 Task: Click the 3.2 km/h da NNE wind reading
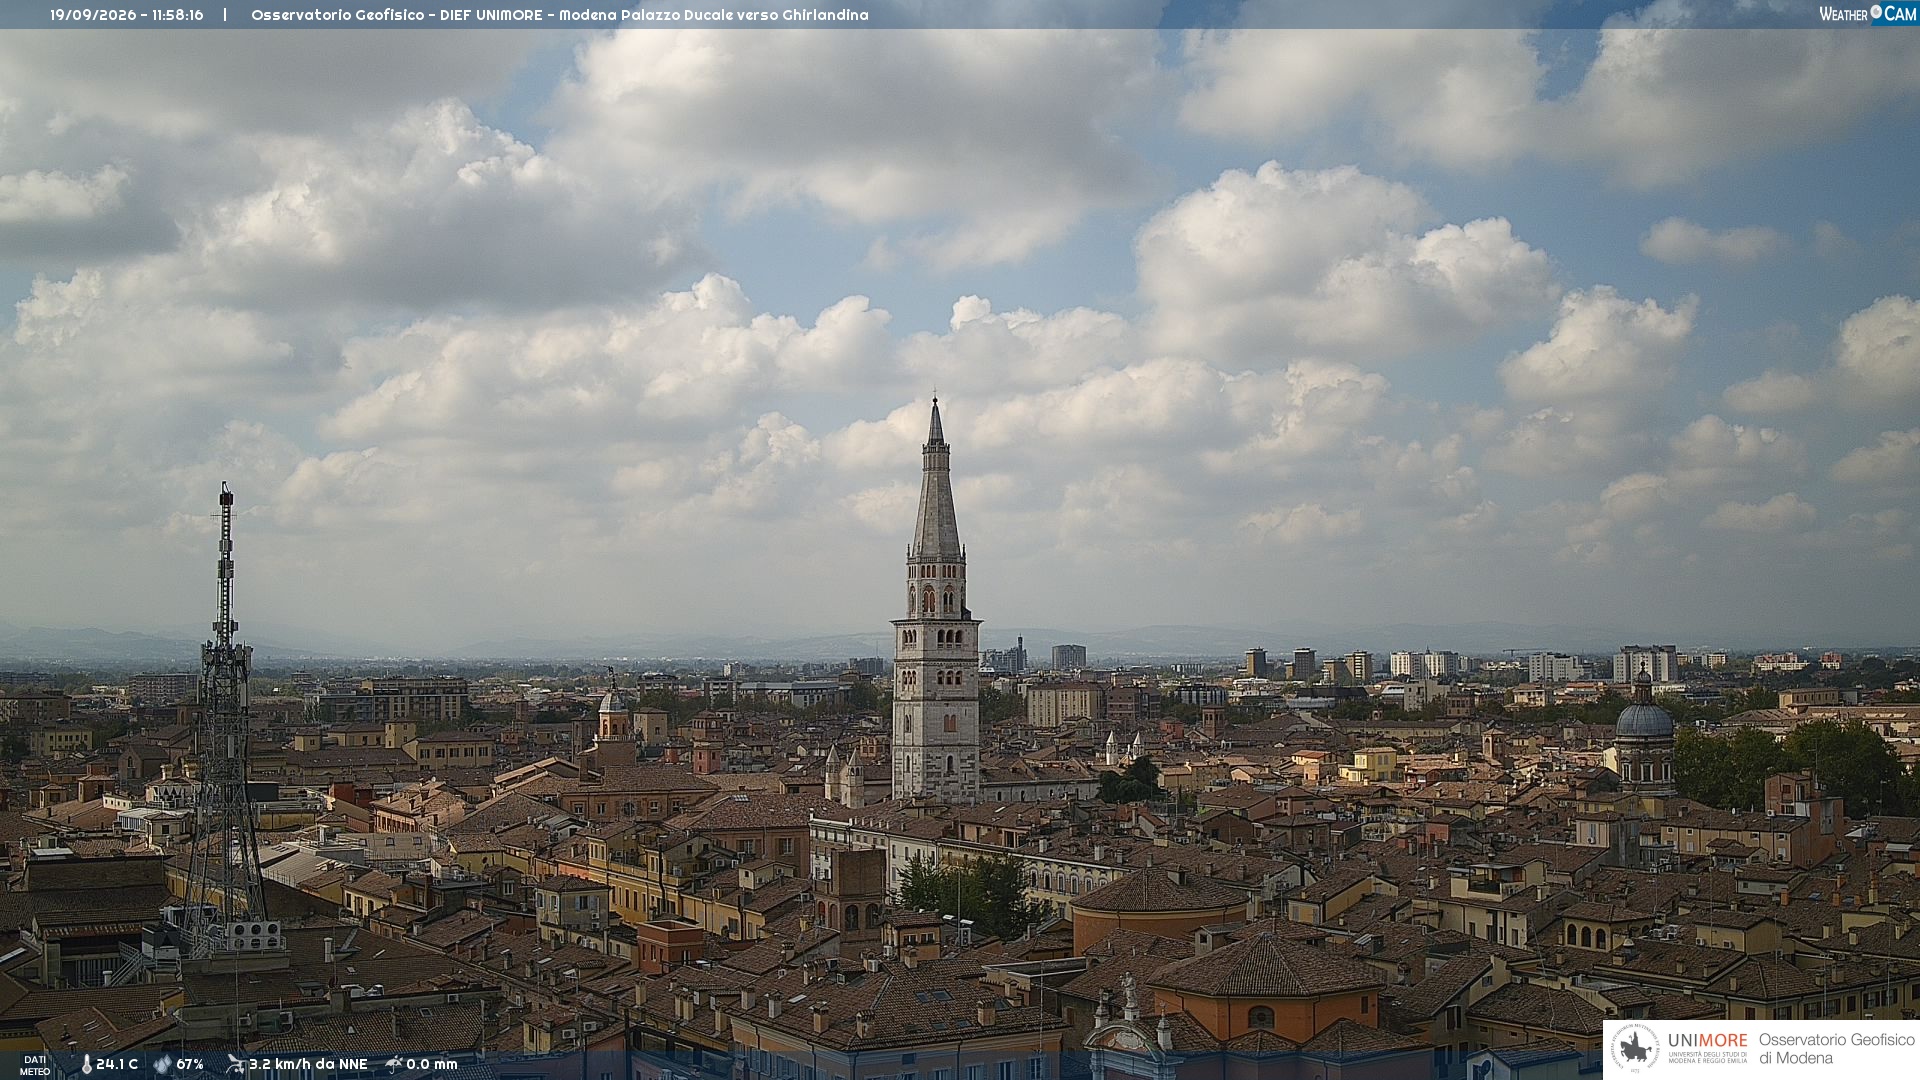[308, 1064]
